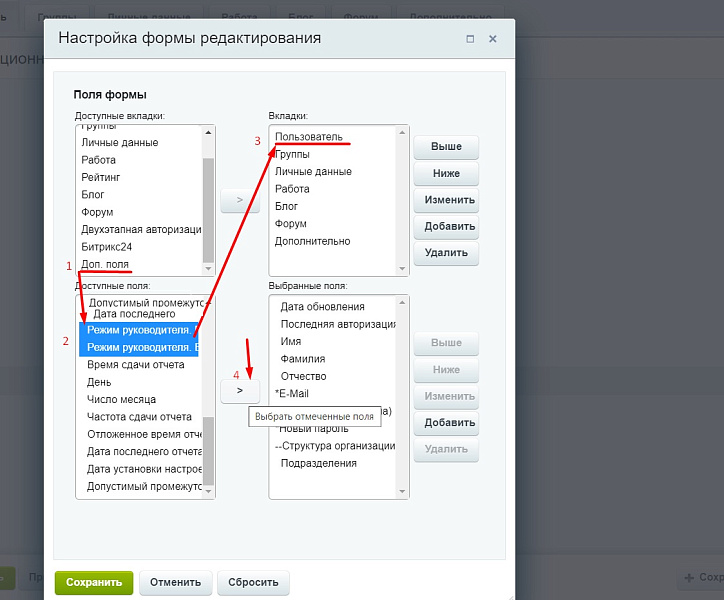The image size is (724, 600).
Task: Select Время сдачи отчета field
Action: coord(135,365)
